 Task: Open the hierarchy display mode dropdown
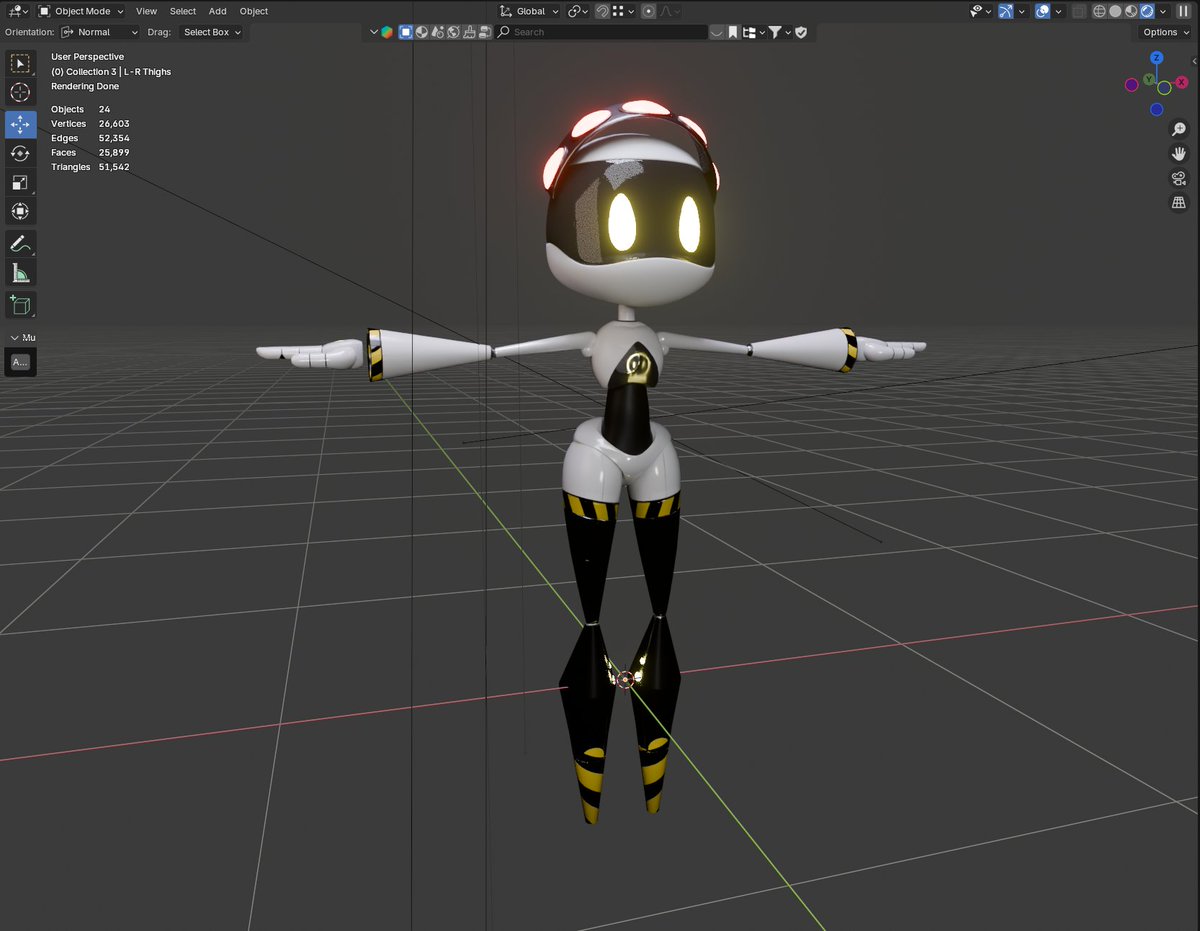tap(753, 32)
